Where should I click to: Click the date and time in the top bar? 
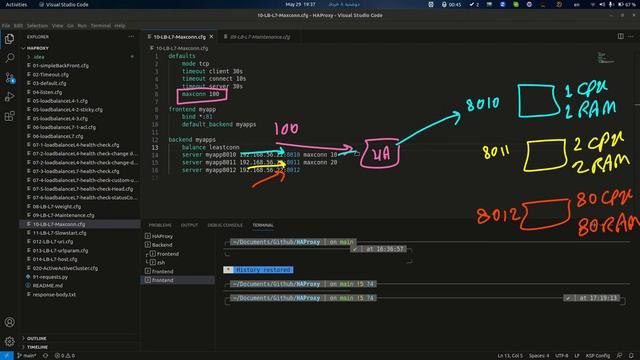(x=300, y=4)
